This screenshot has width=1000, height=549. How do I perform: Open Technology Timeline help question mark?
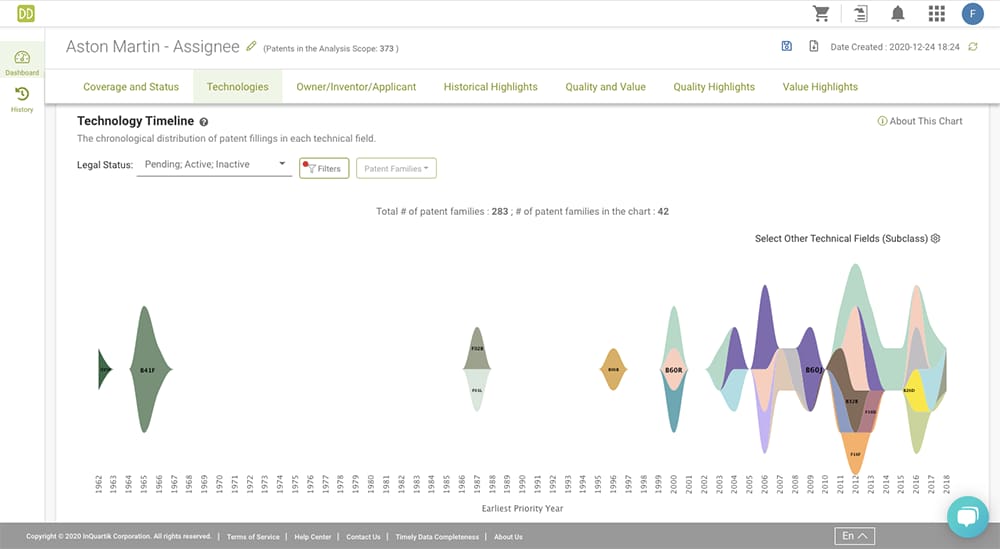click(203, 122)
